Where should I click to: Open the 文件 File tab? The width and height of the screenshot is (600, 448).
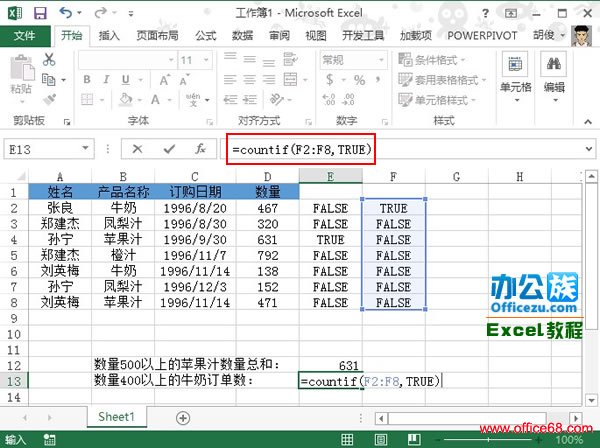25,36
